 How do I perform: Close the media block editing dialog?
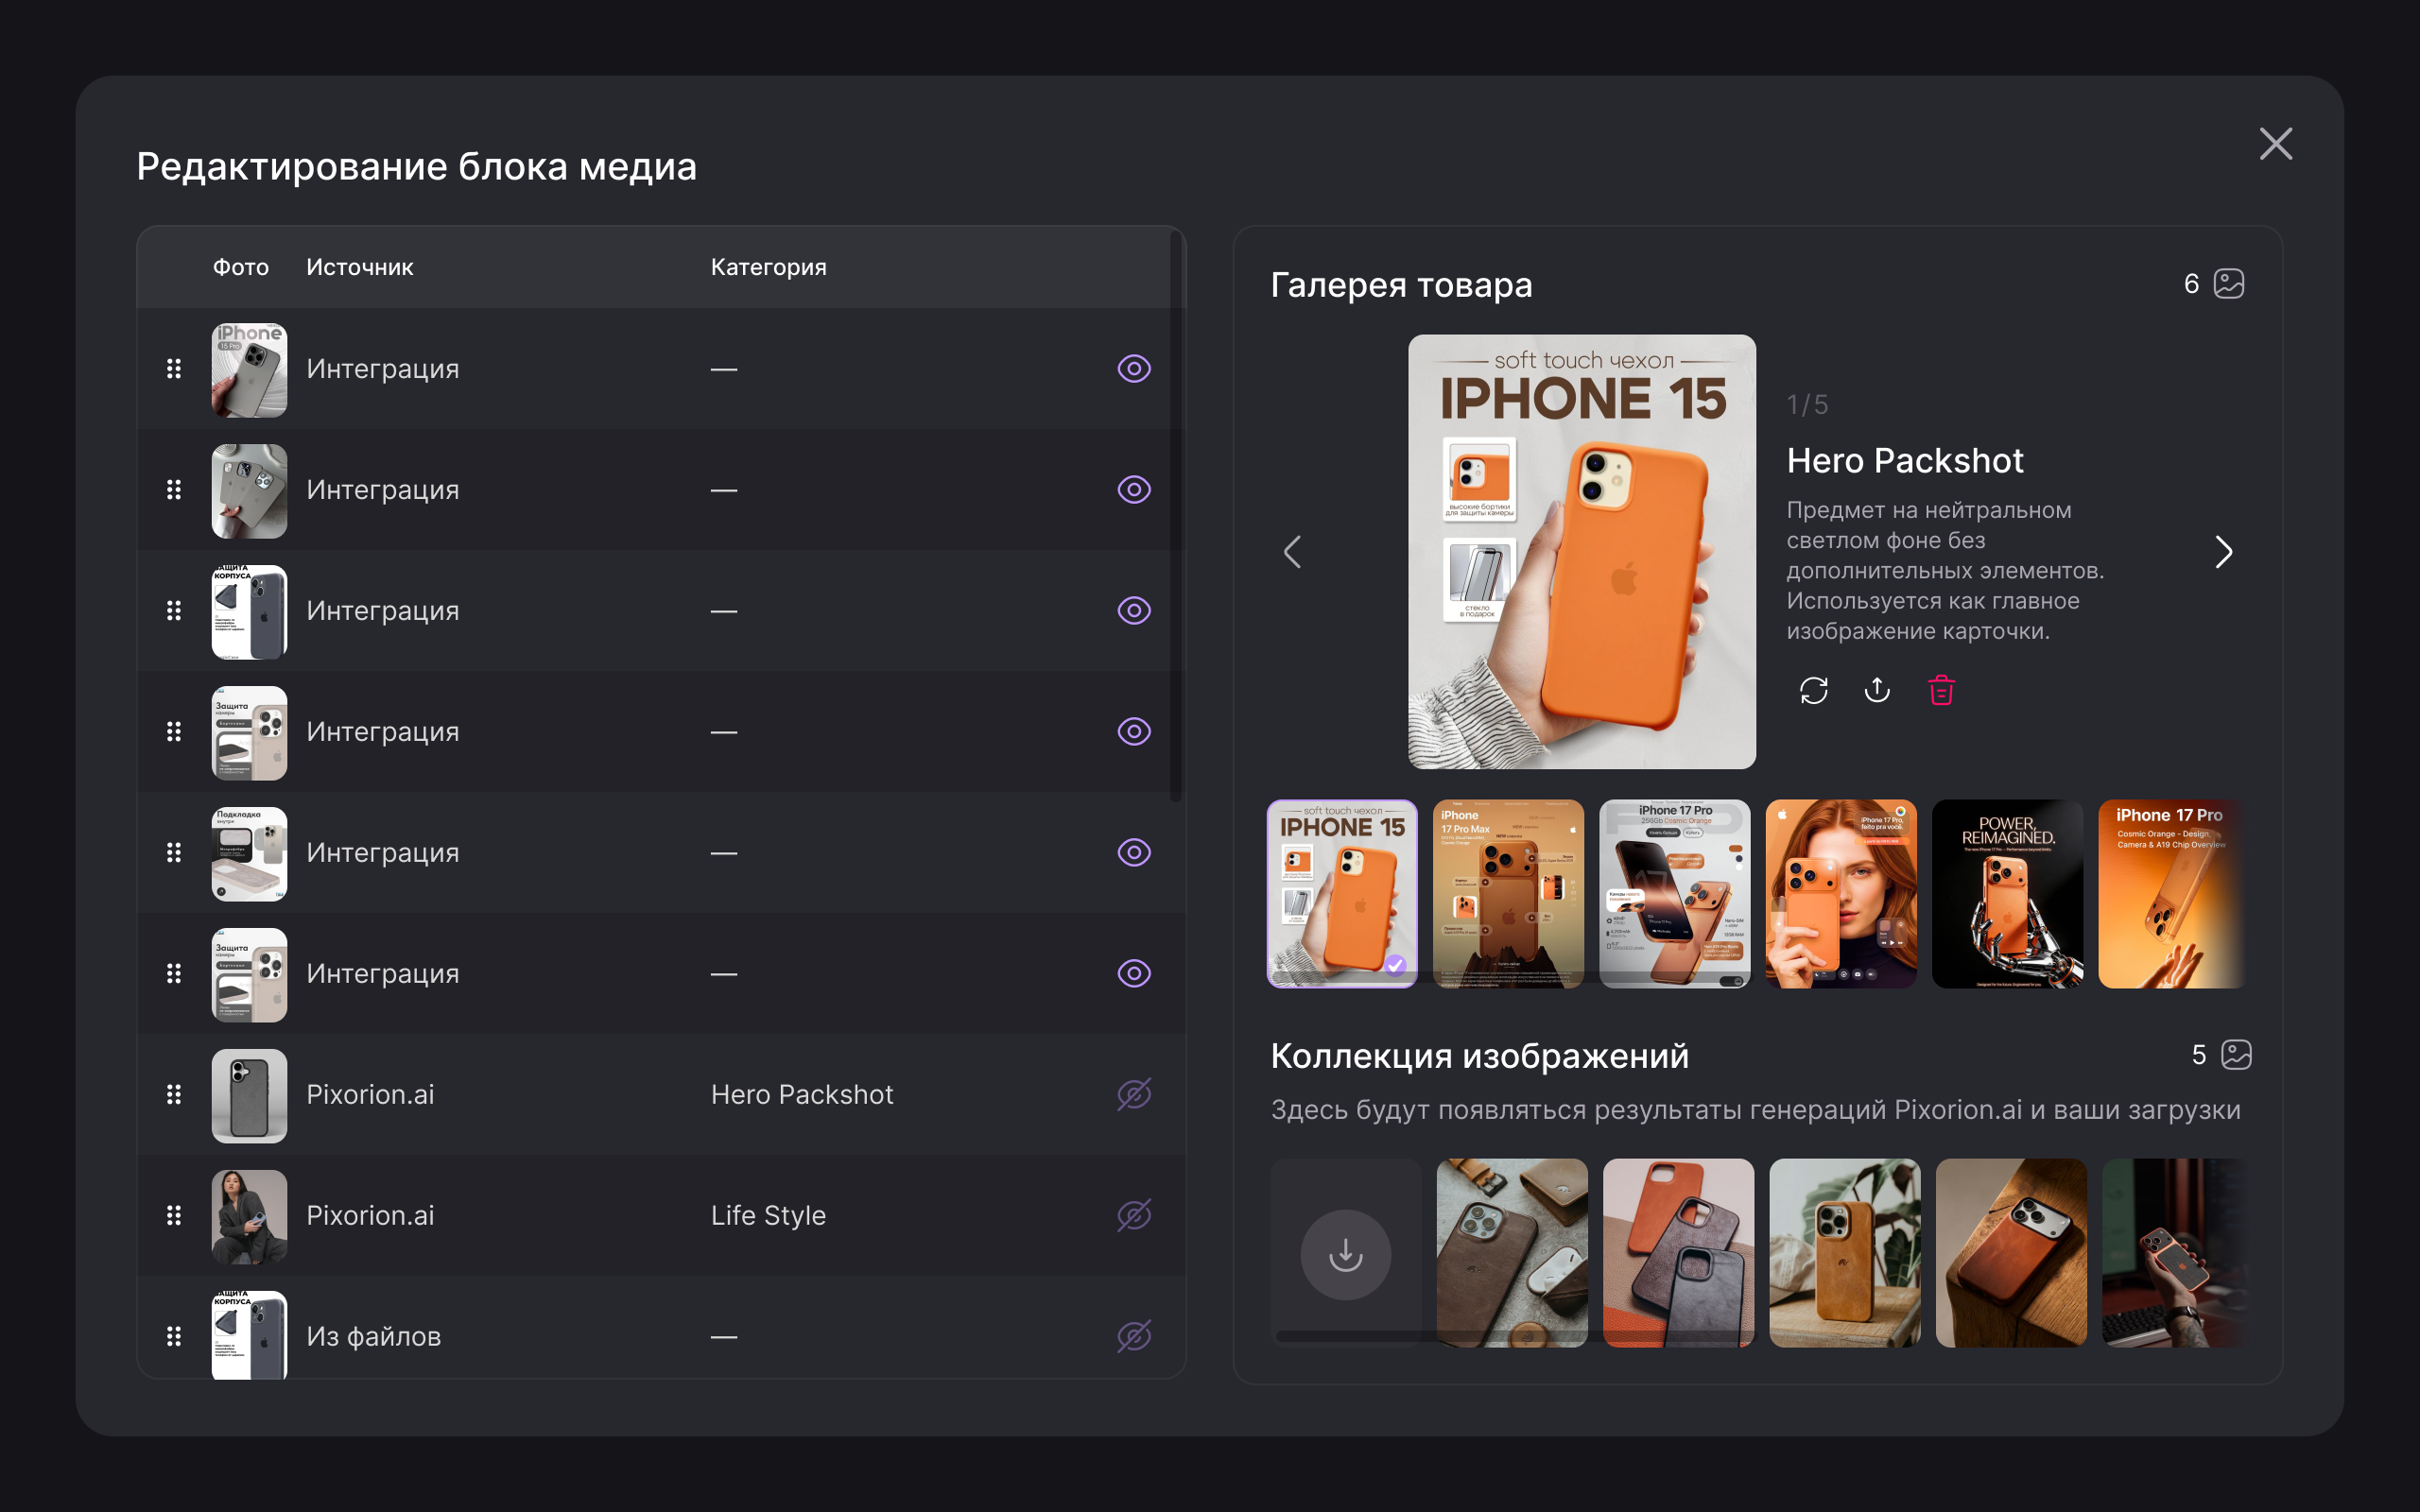(x=2275, y=144)
